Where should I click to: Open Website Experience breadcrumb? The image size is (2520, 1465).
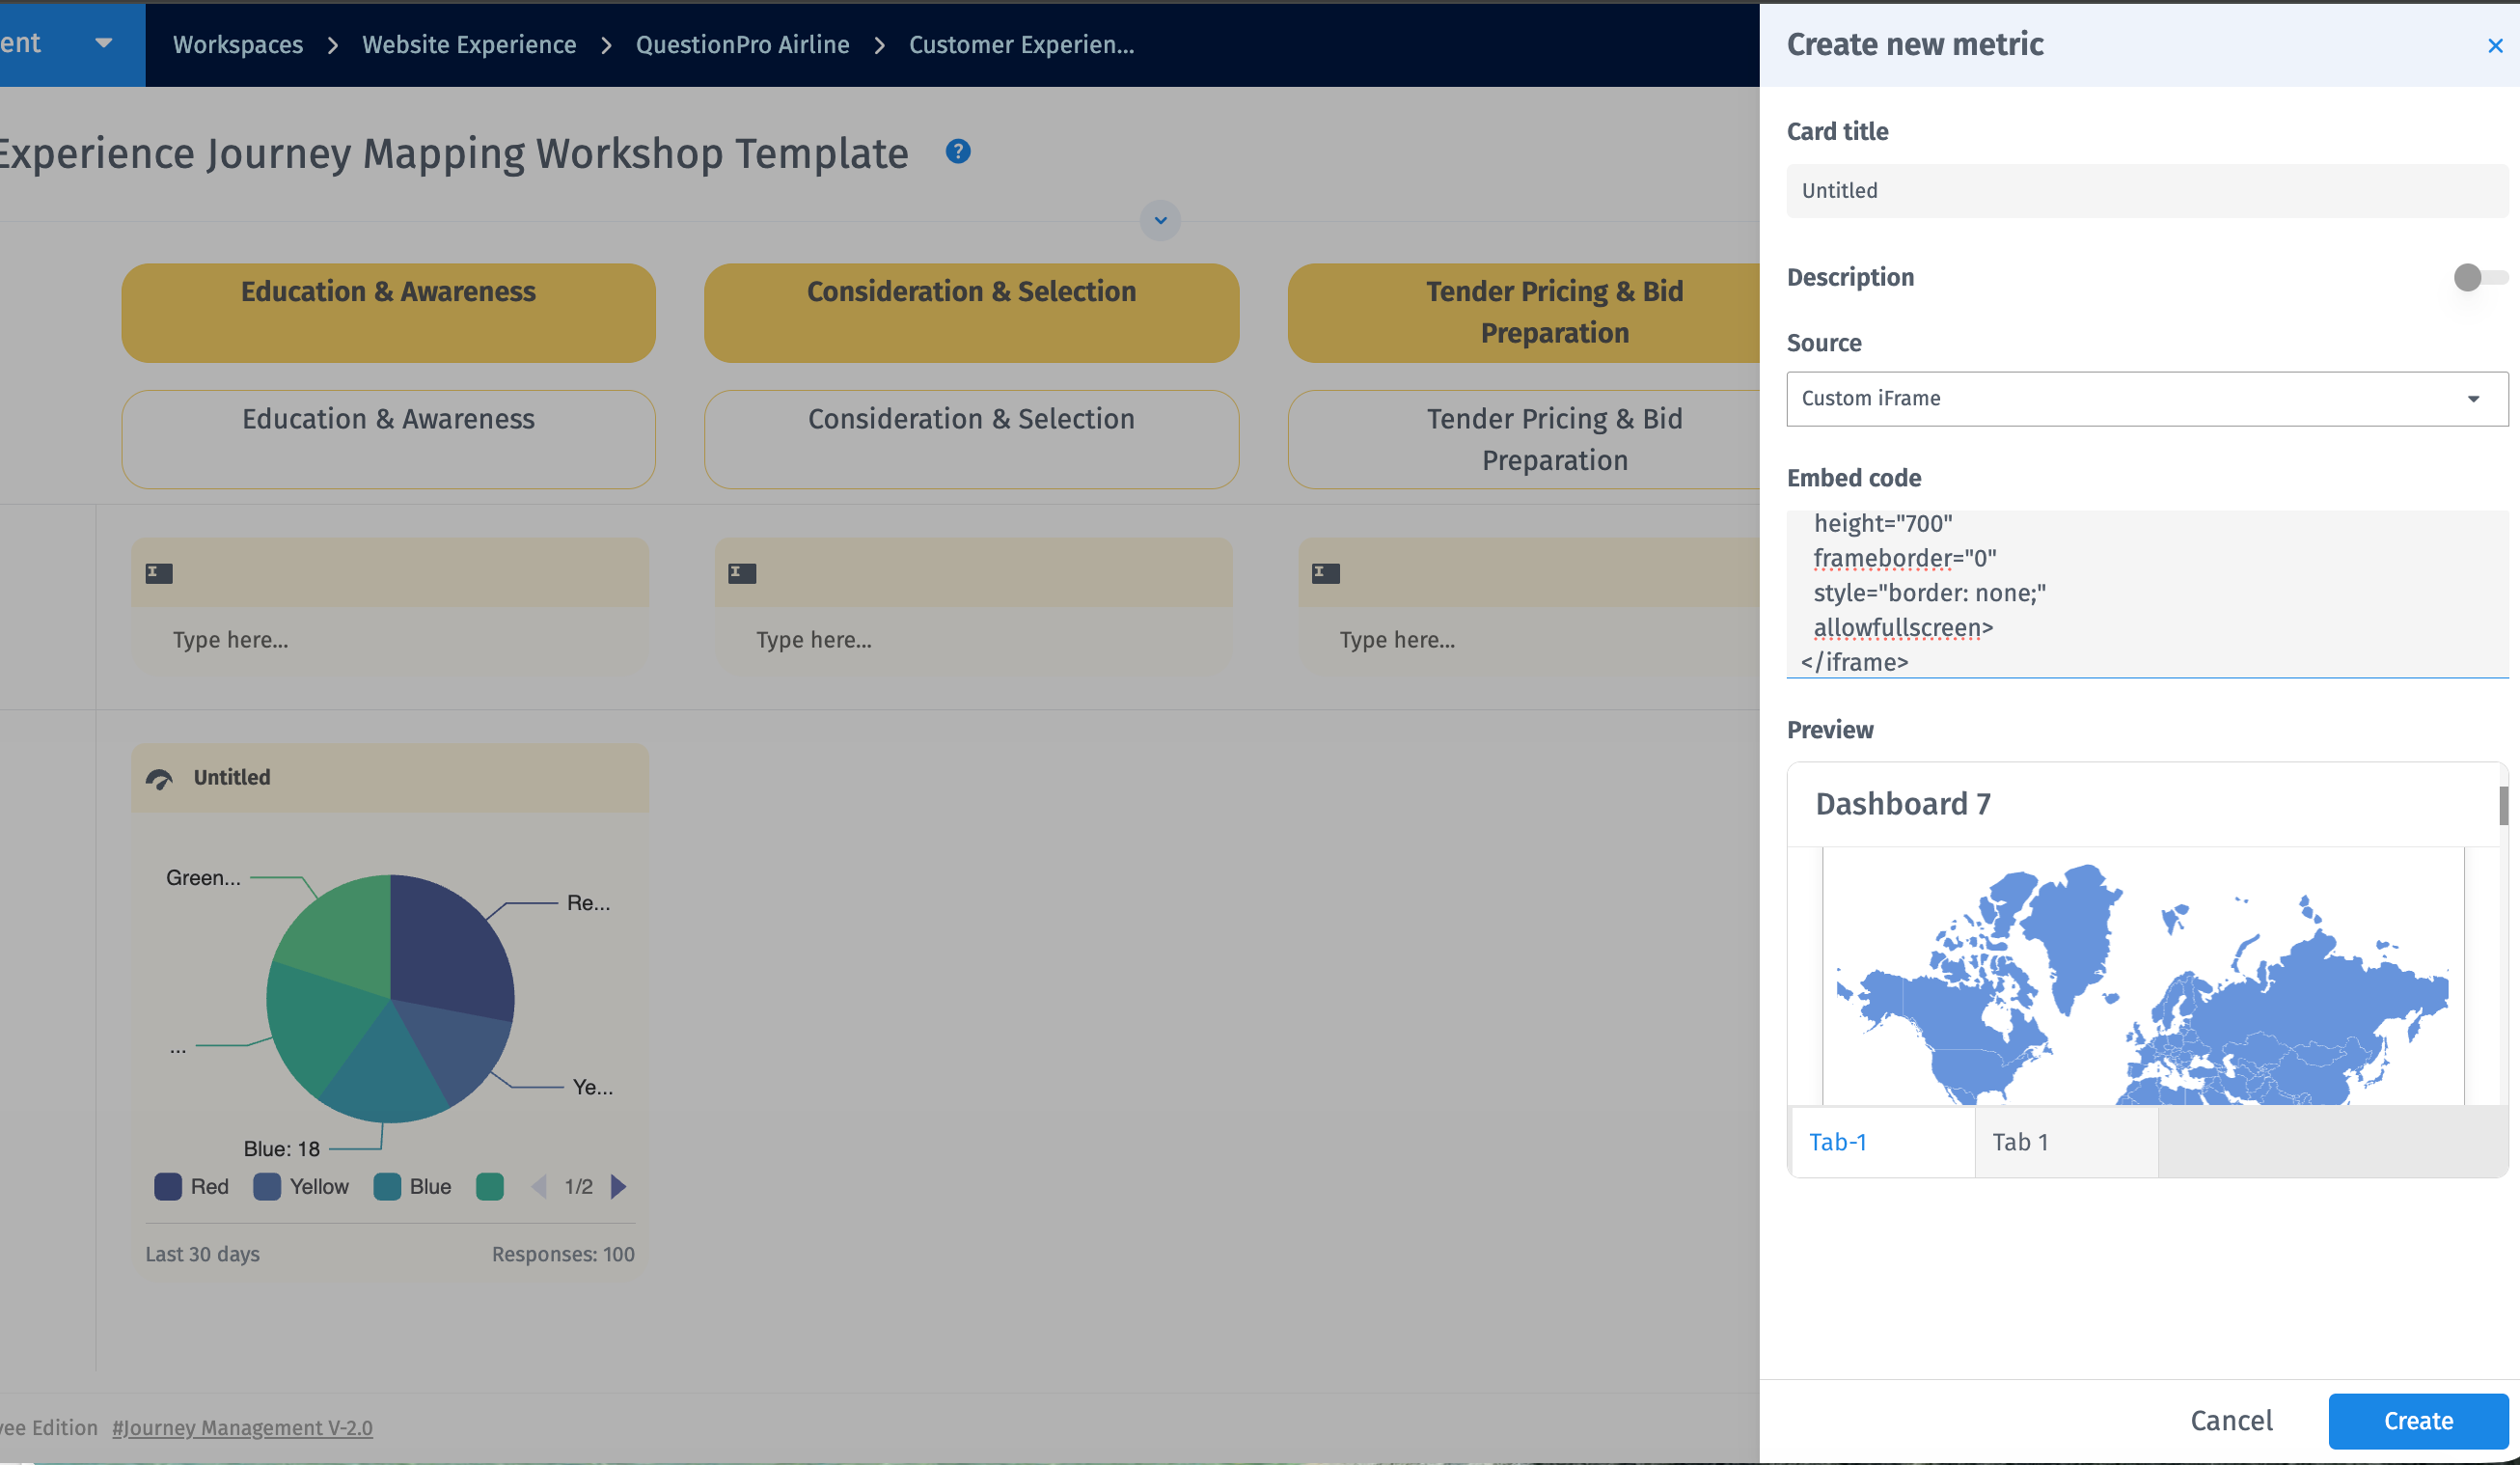coord(469,45)
